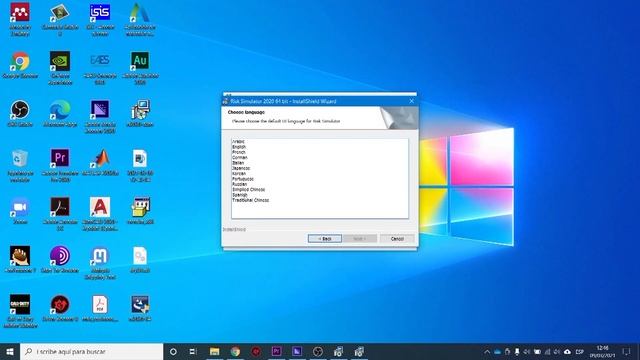Select Japanese in the language list
The height and width of the screenshot is (360, 640).
241,168
